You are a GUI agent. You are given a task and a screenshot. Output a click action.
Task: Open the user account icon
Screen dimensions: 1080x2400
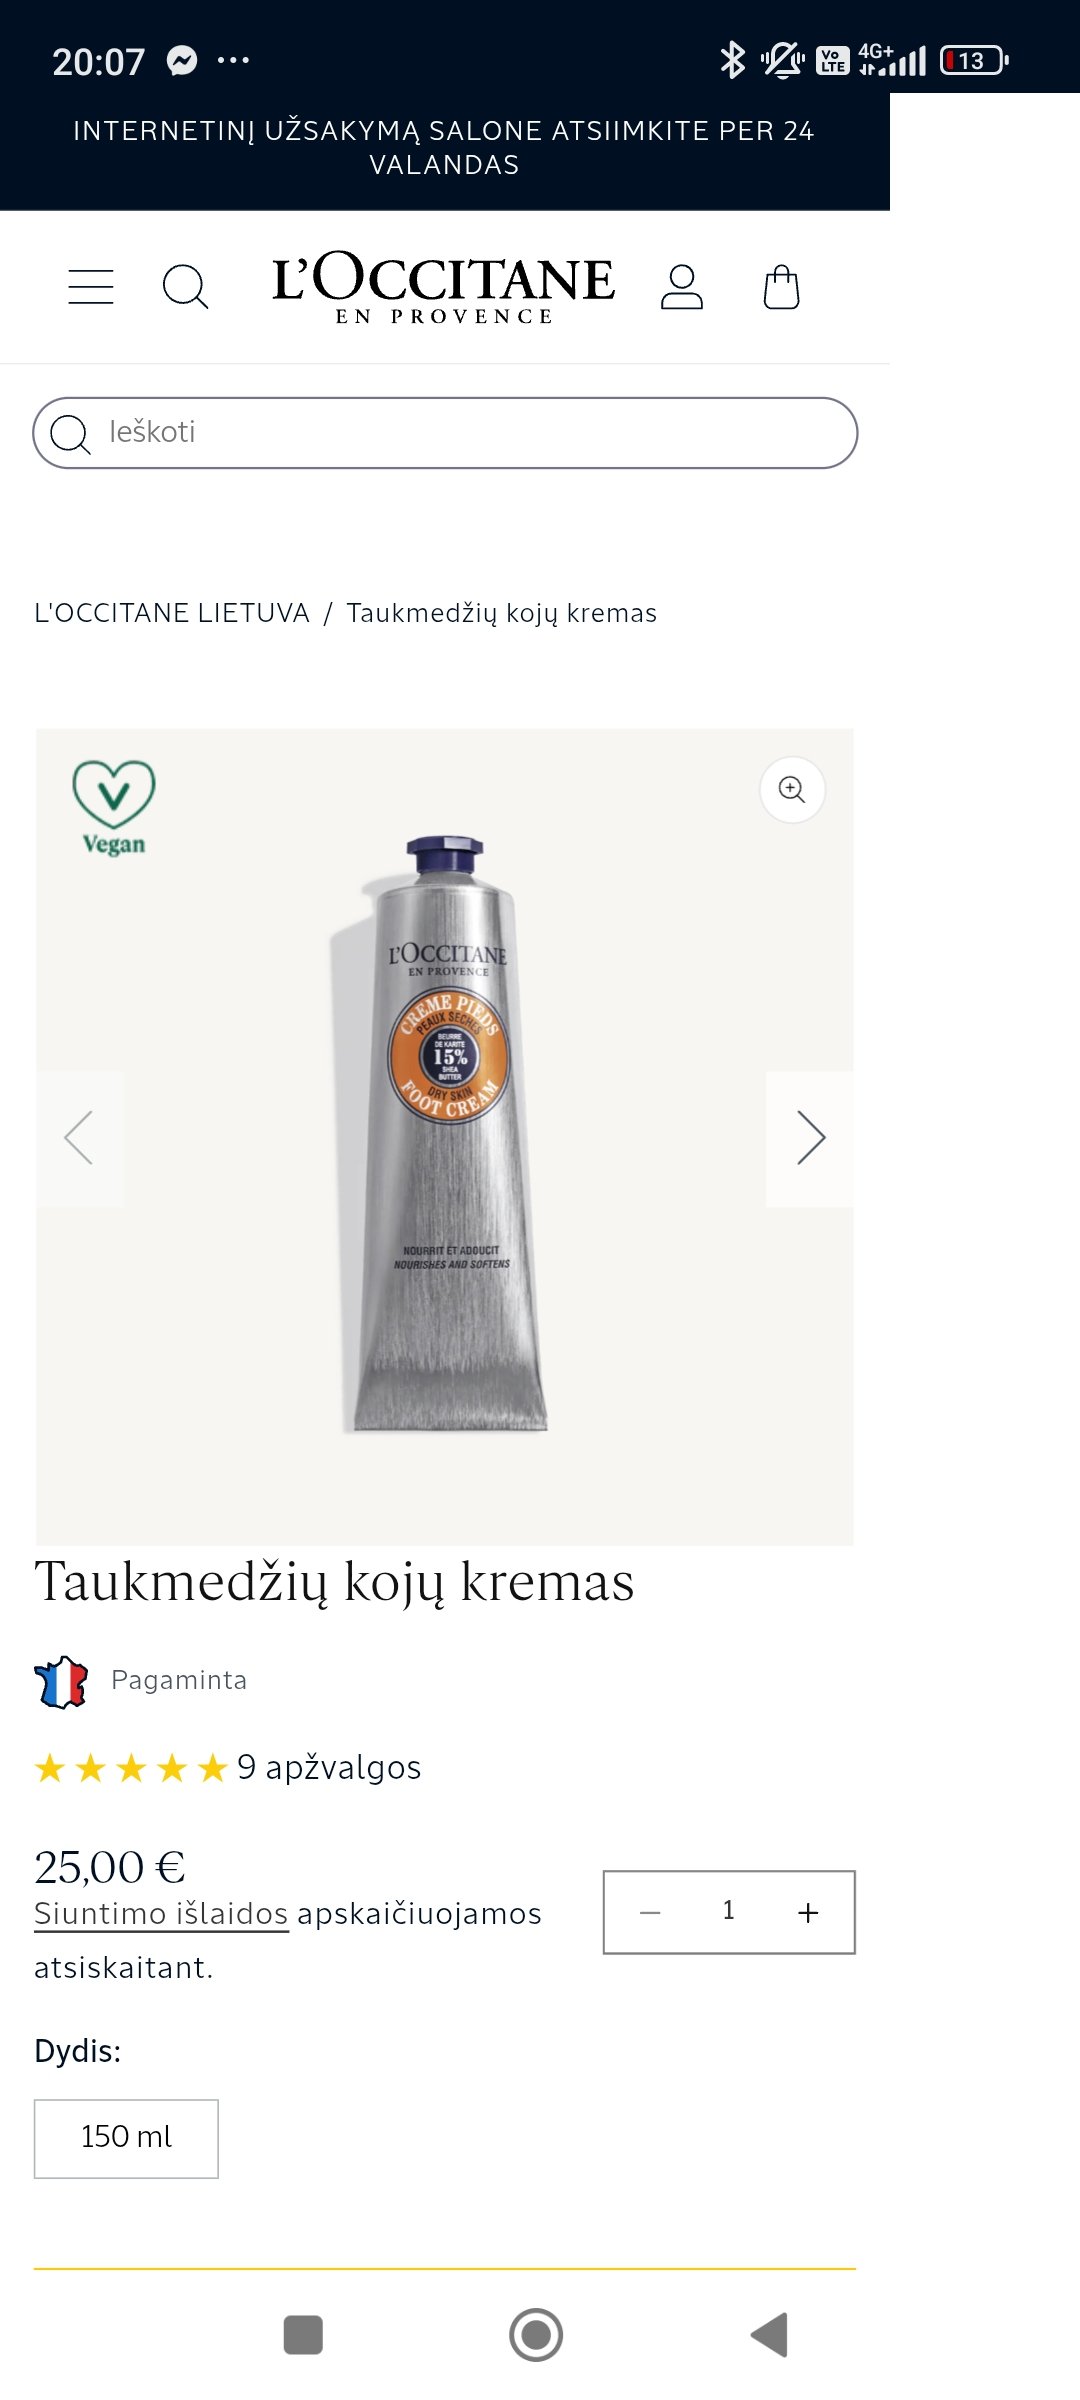click(x=682, y=287)
